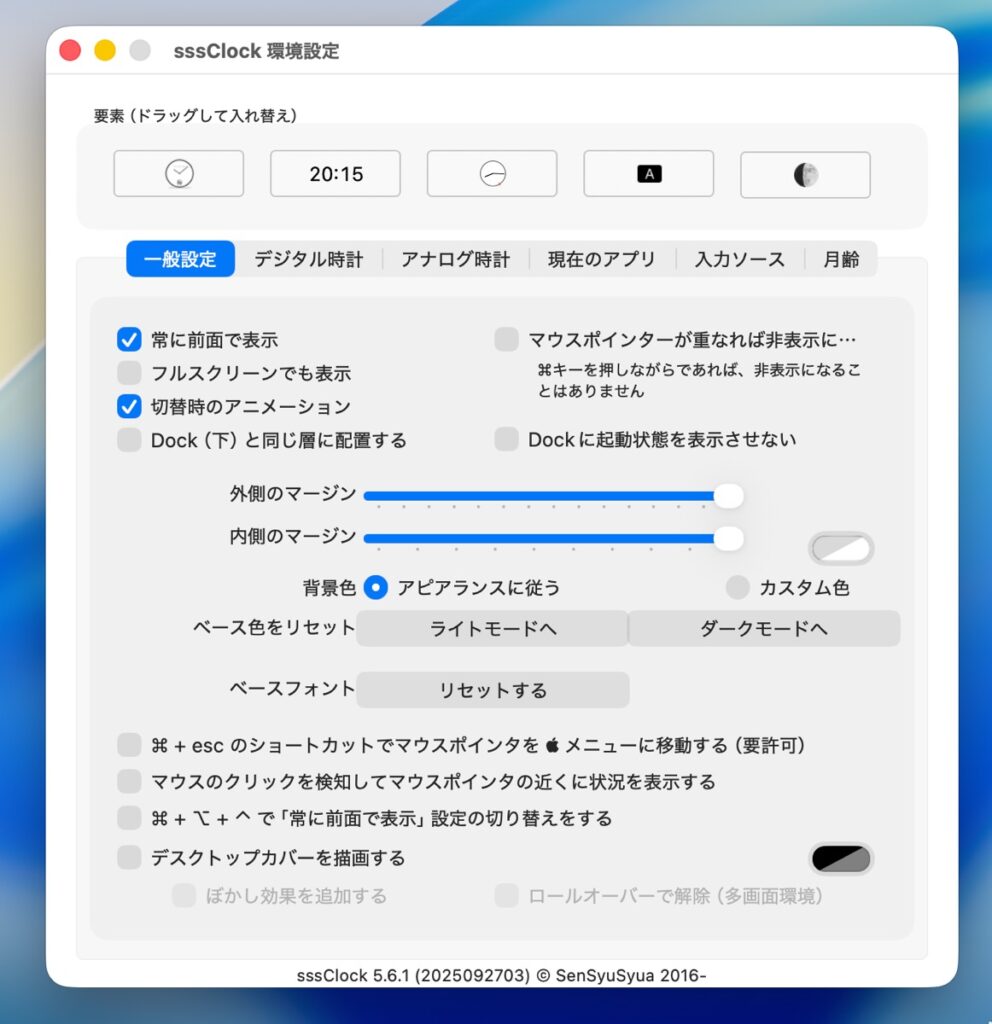The height and width of the screenshot is (1024, 992).
Task: Select the カスタム色 radio button
Action: (737, 587)
